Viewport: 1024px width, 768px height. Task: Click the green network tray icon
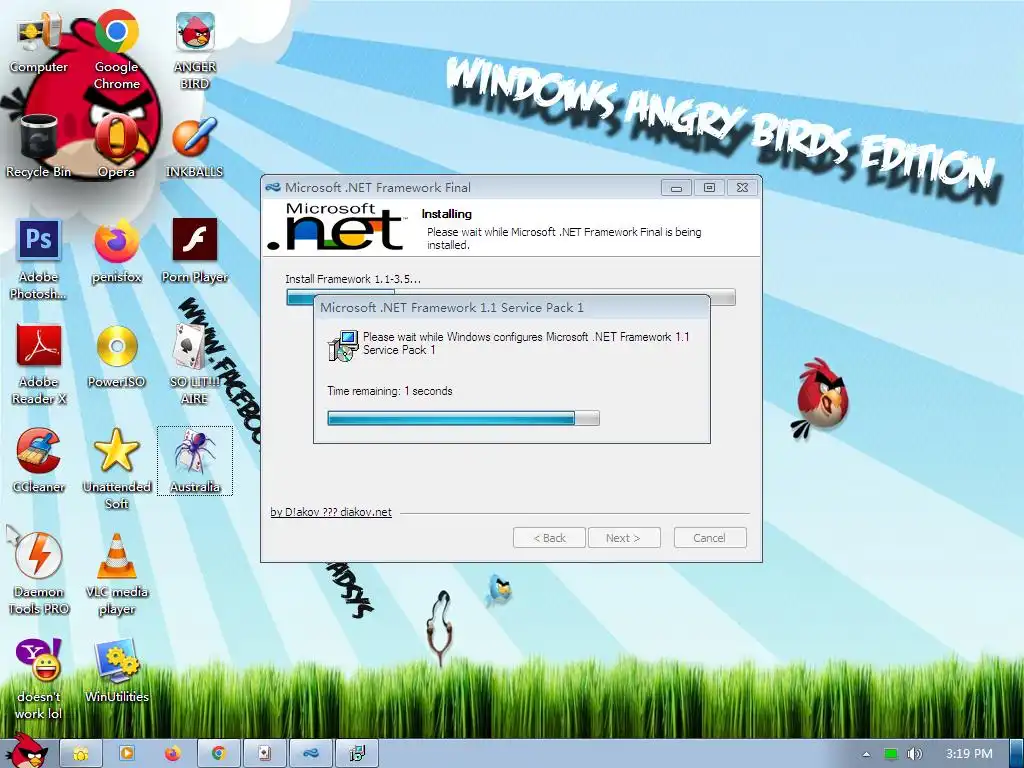(x=891, y=754)
